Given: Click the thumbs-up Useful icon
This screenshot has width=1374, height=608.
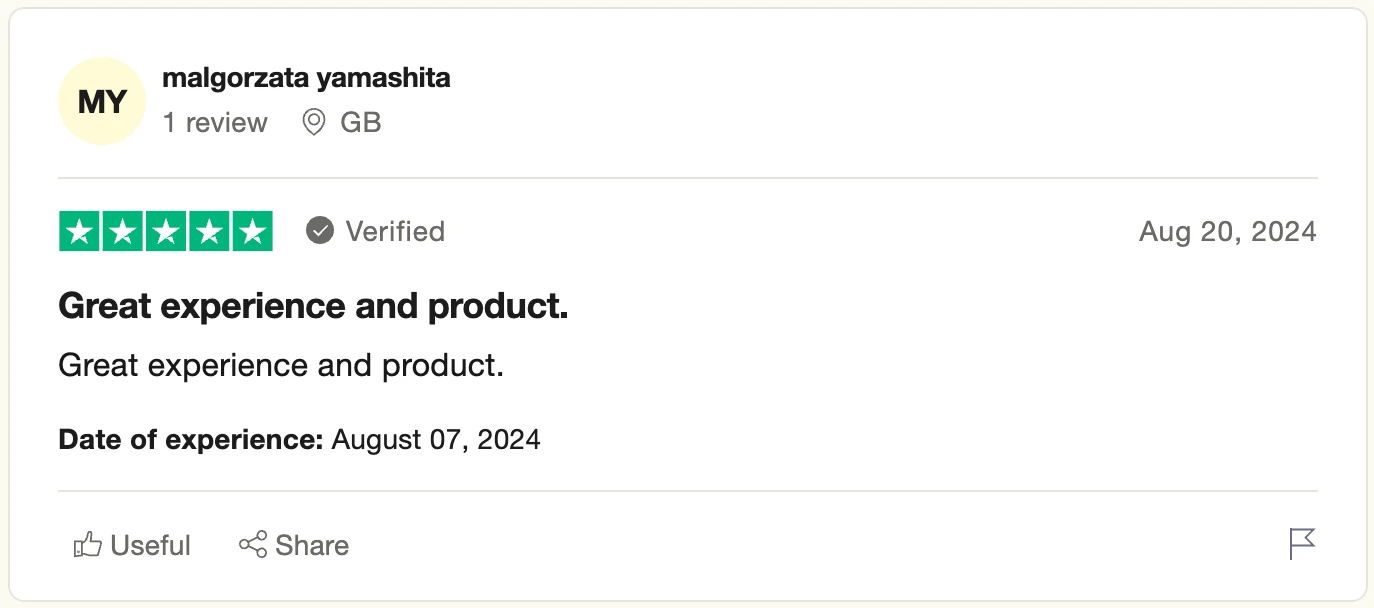Looking at the screenshot, I should click(88, 545).
